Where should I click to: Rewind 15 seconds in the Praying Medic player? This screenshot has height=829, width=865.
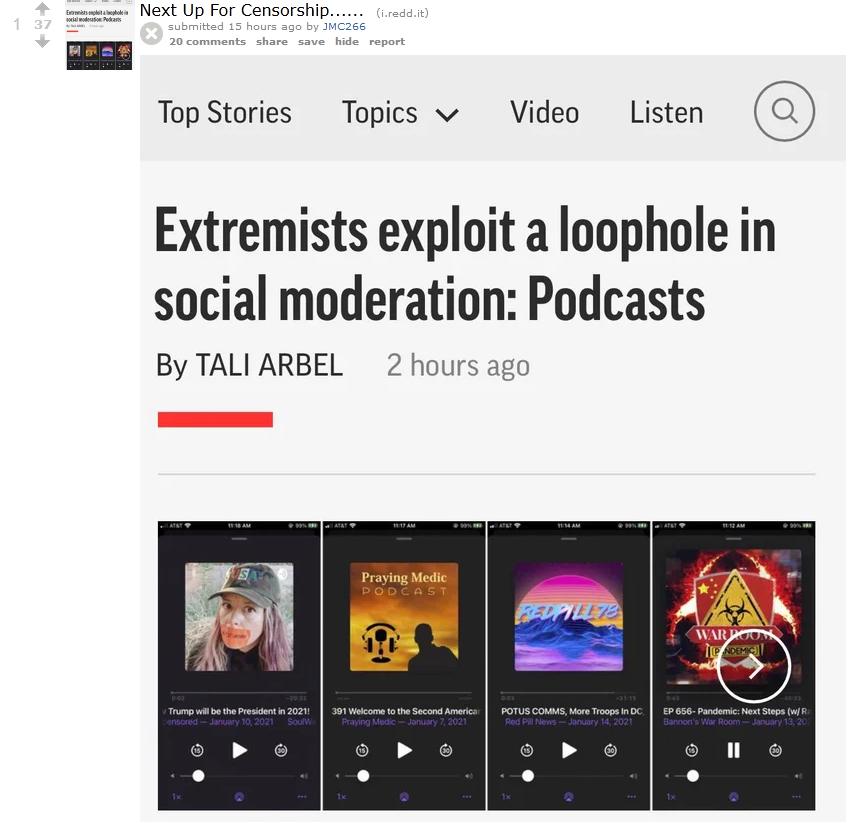pyautogui.click(x=362, y=750)
